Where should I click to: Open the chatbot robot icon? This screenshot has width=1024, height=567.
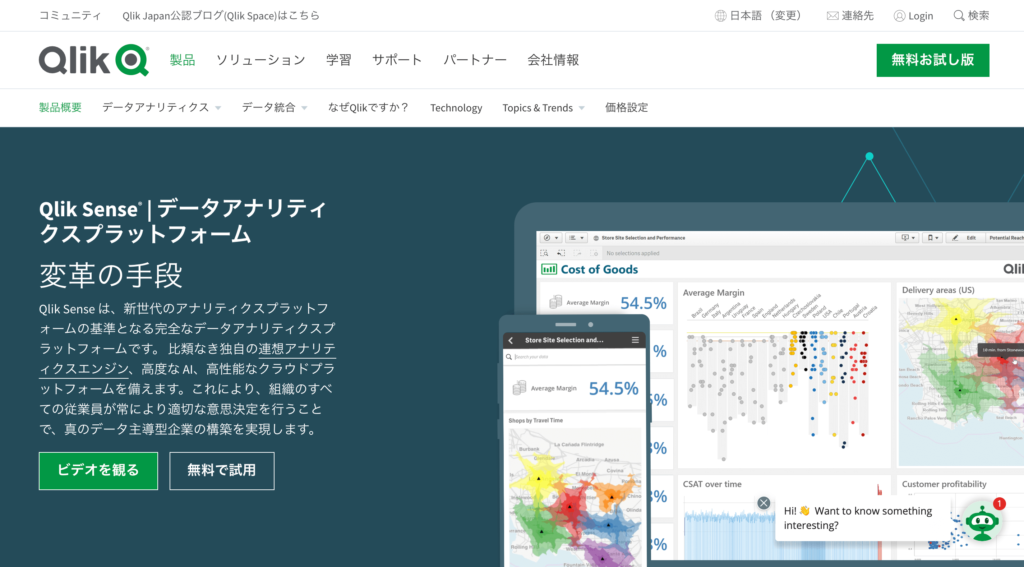[x=982, y=521]
